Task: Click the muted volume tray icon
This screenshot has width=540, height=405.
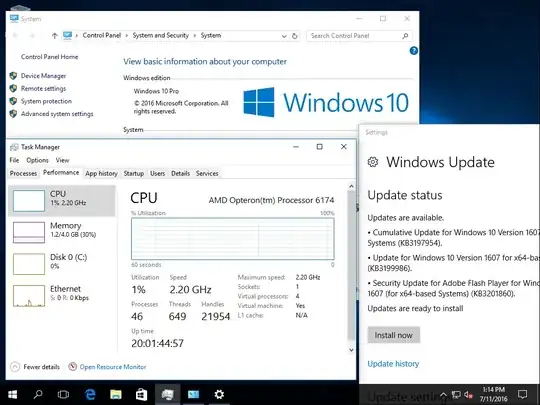Action: tap(468, 395)
